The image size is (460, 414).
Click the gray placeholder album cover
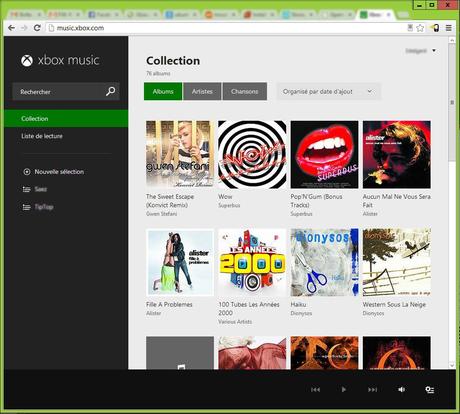click(x=180, y=353)
